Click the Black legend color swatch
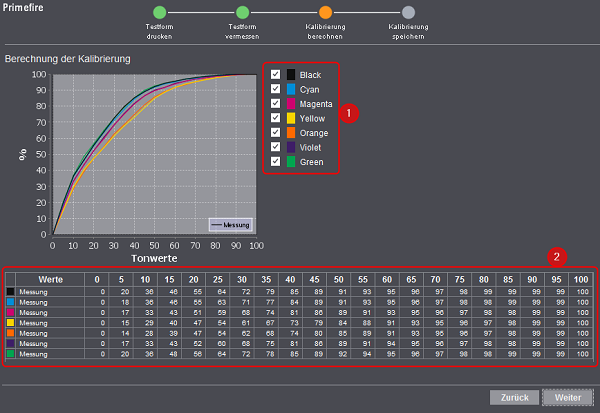The height and width of the screenshot is (413, 600). (x=291, y=74)
